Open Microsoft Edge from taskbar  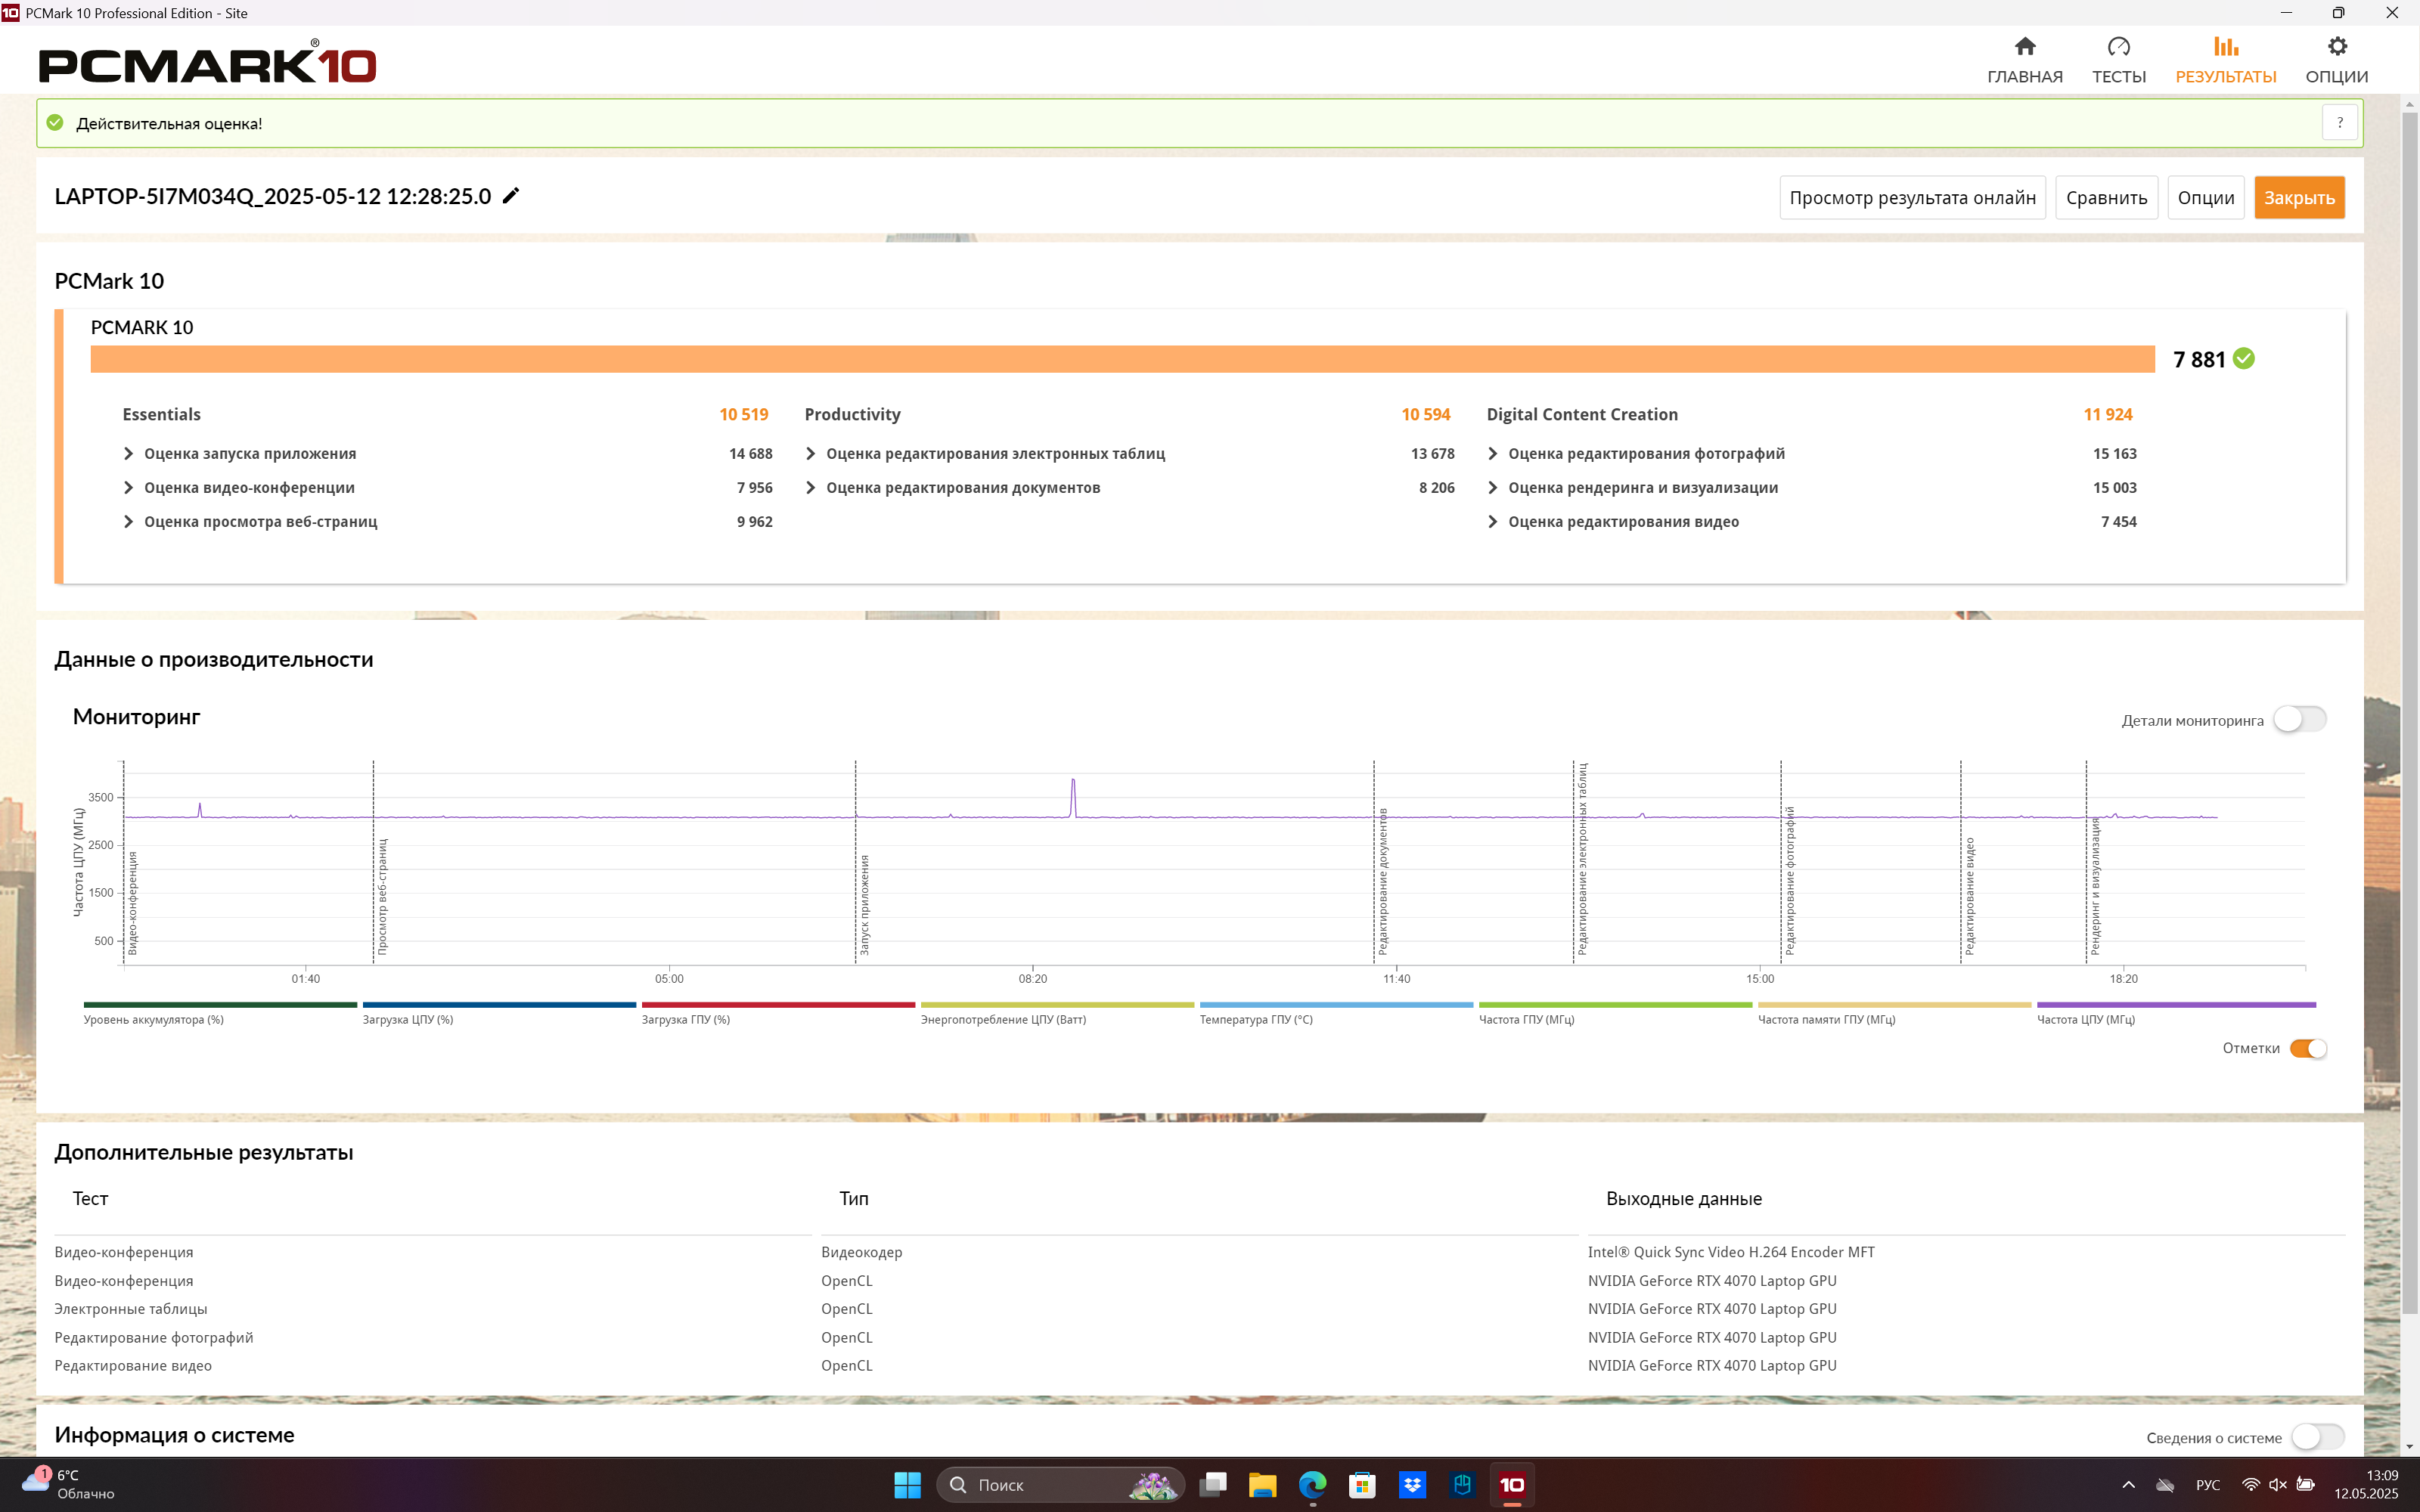point(1312,1485)
